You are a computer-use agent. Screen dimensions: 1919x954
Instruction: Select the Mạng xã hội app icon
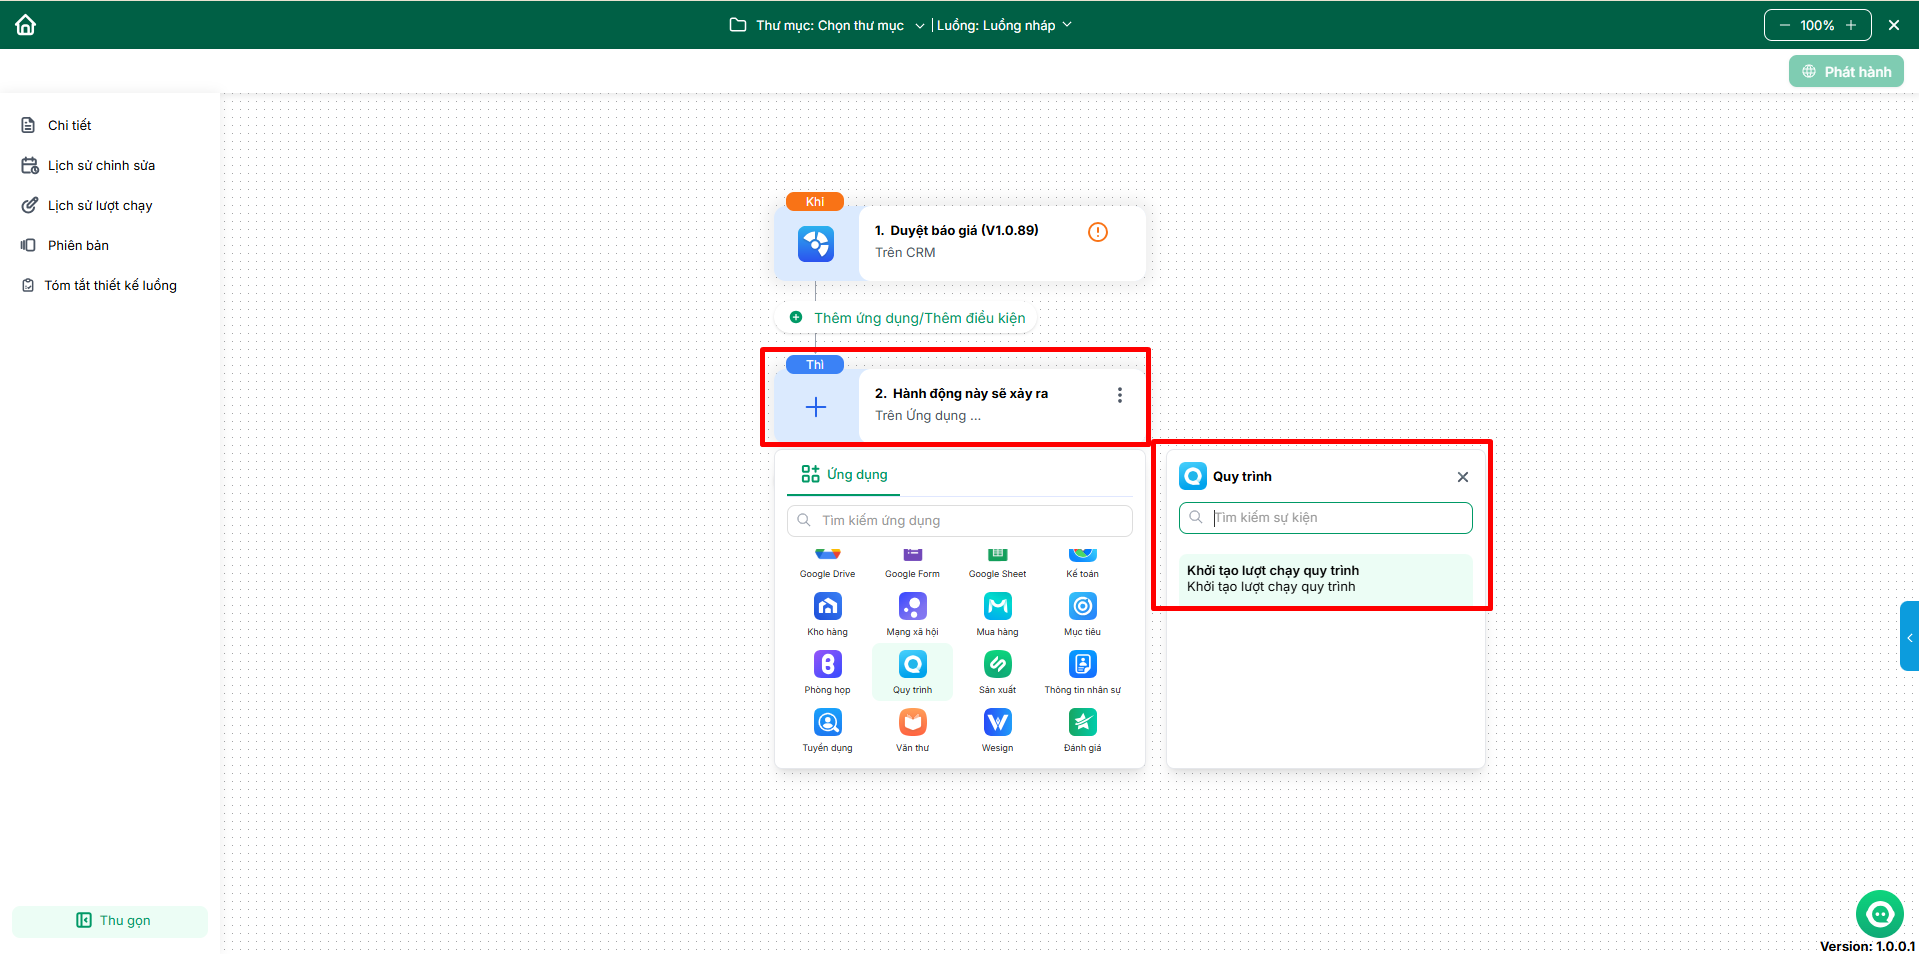[912, 606]
